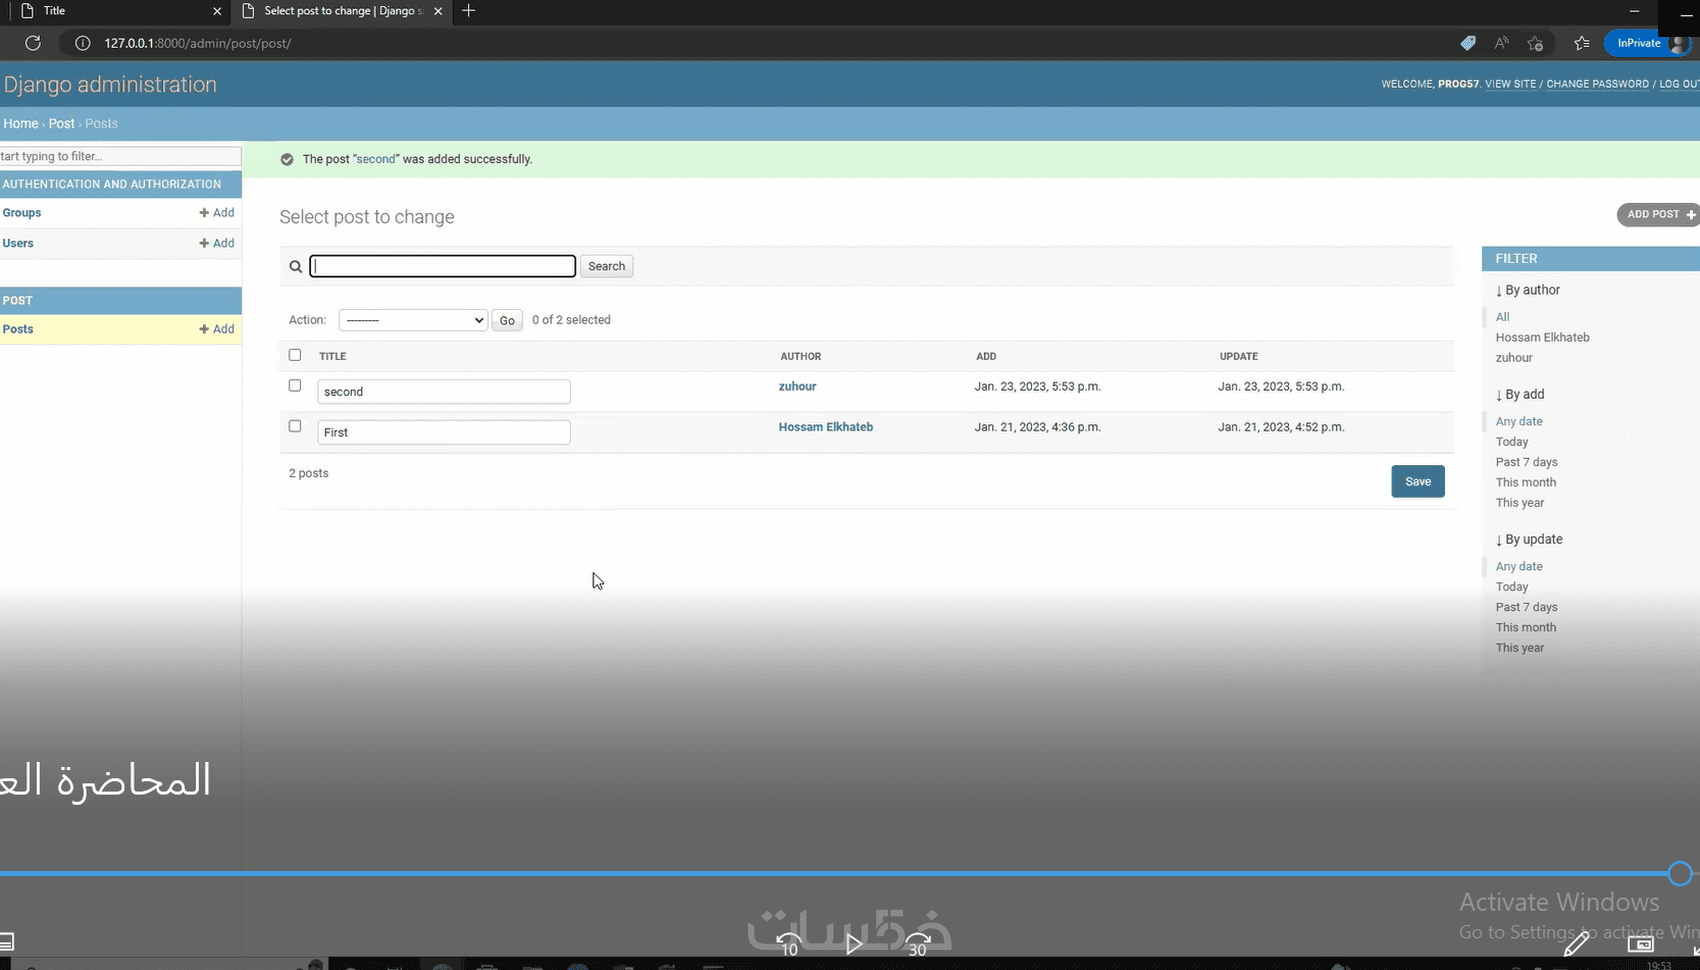Viewport: 1700px width, 970px height.
Task: Filter By add: This month
Action: click(1526, 482)
